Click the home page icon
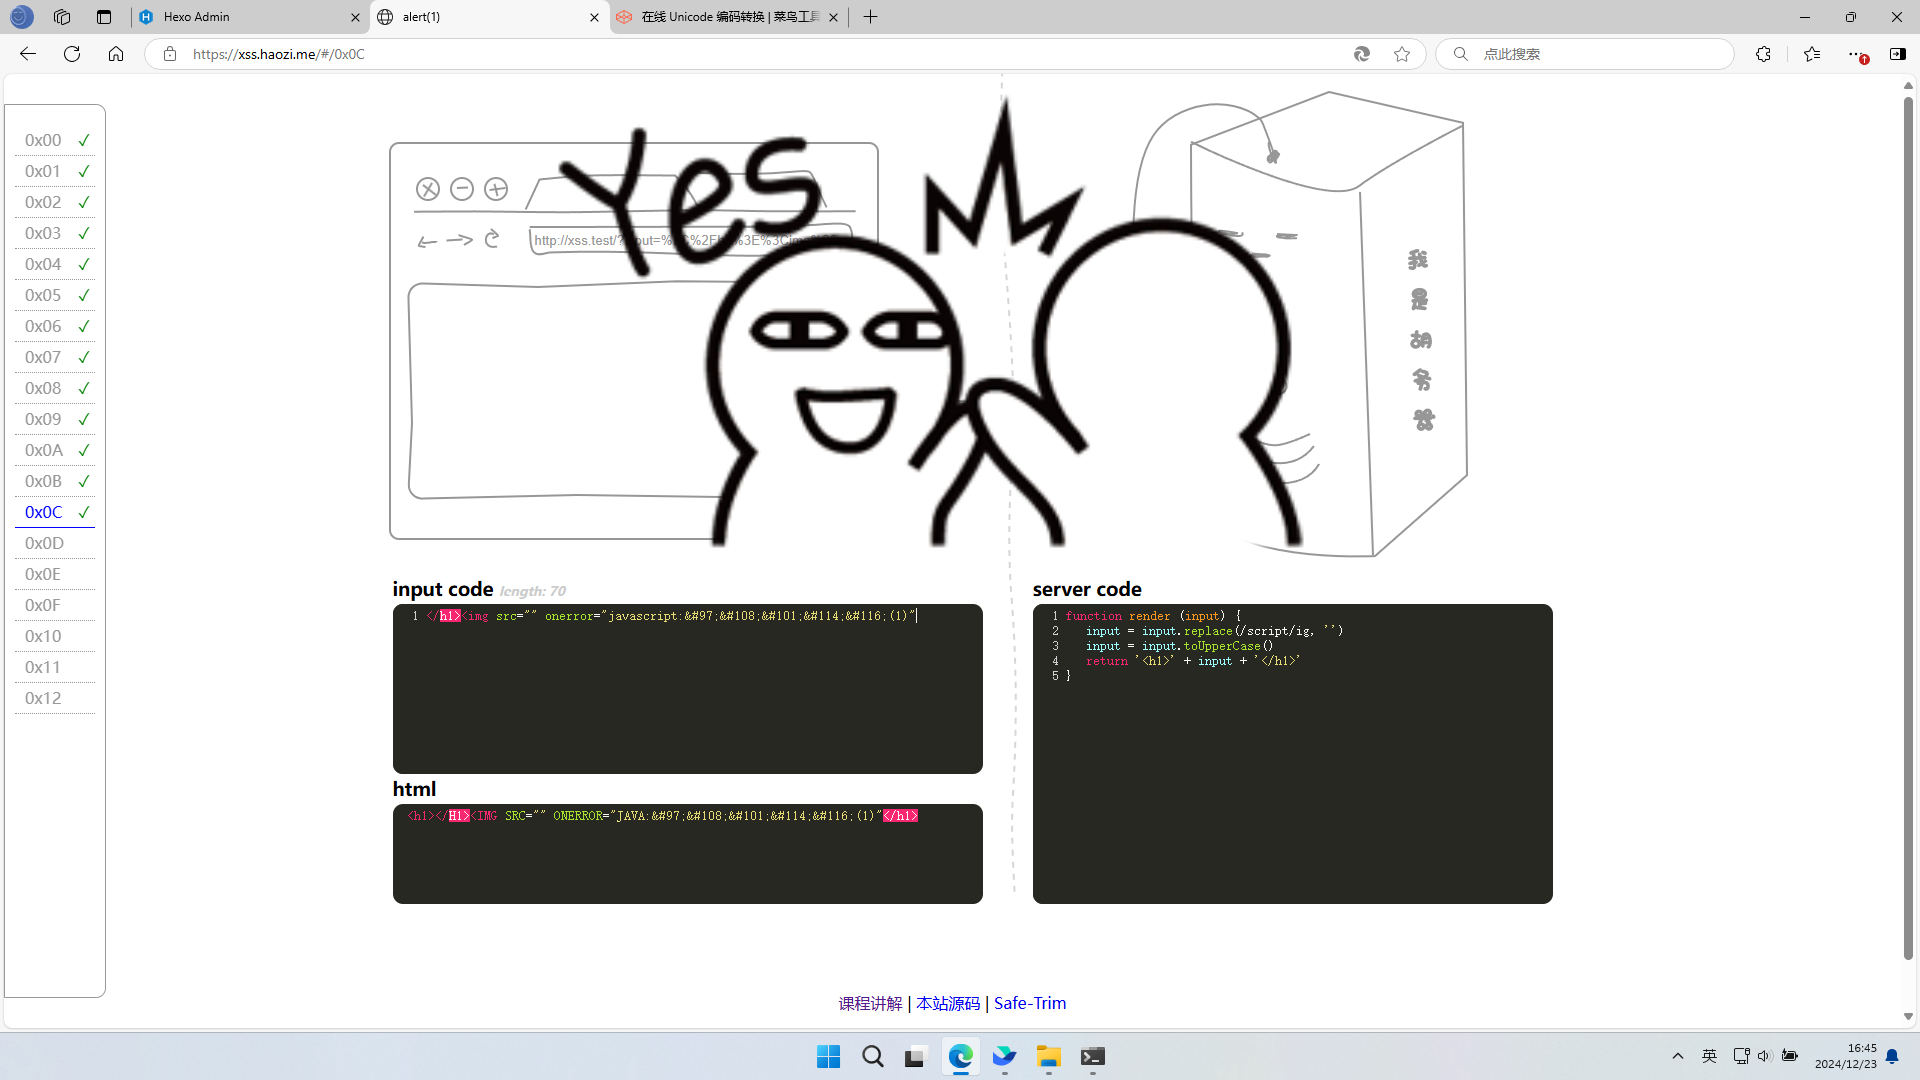This screenshot has width=1920, height=1080. [x=116, y=54]
